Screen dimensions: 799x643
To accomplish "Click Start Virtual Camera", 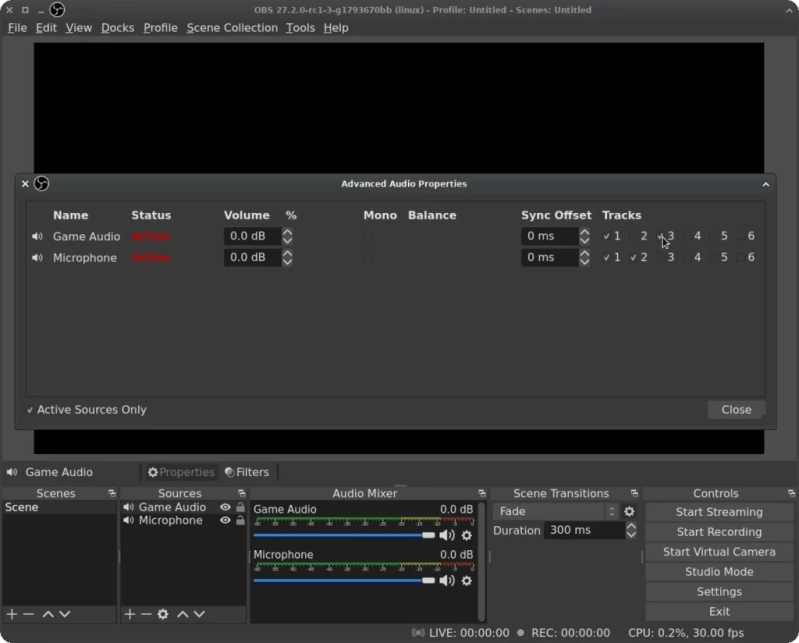I will pos(719,552).
